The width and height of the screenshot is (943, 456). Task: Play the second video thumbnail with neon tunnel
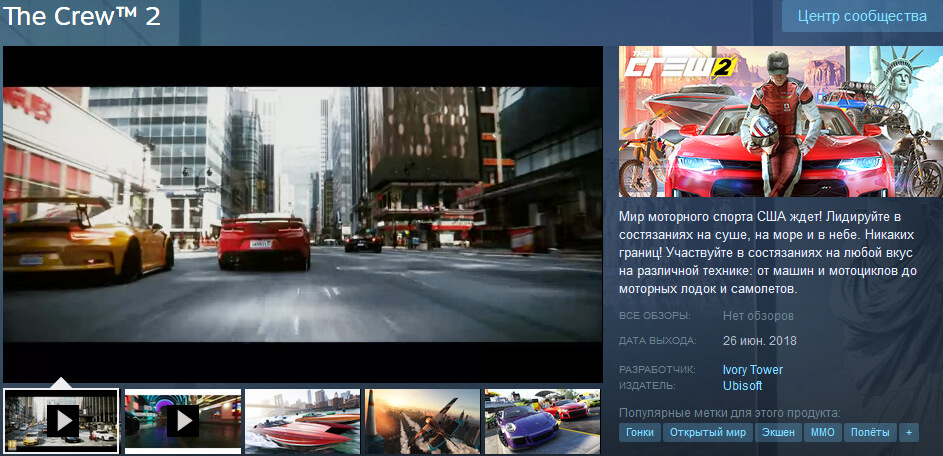[183, 421]
